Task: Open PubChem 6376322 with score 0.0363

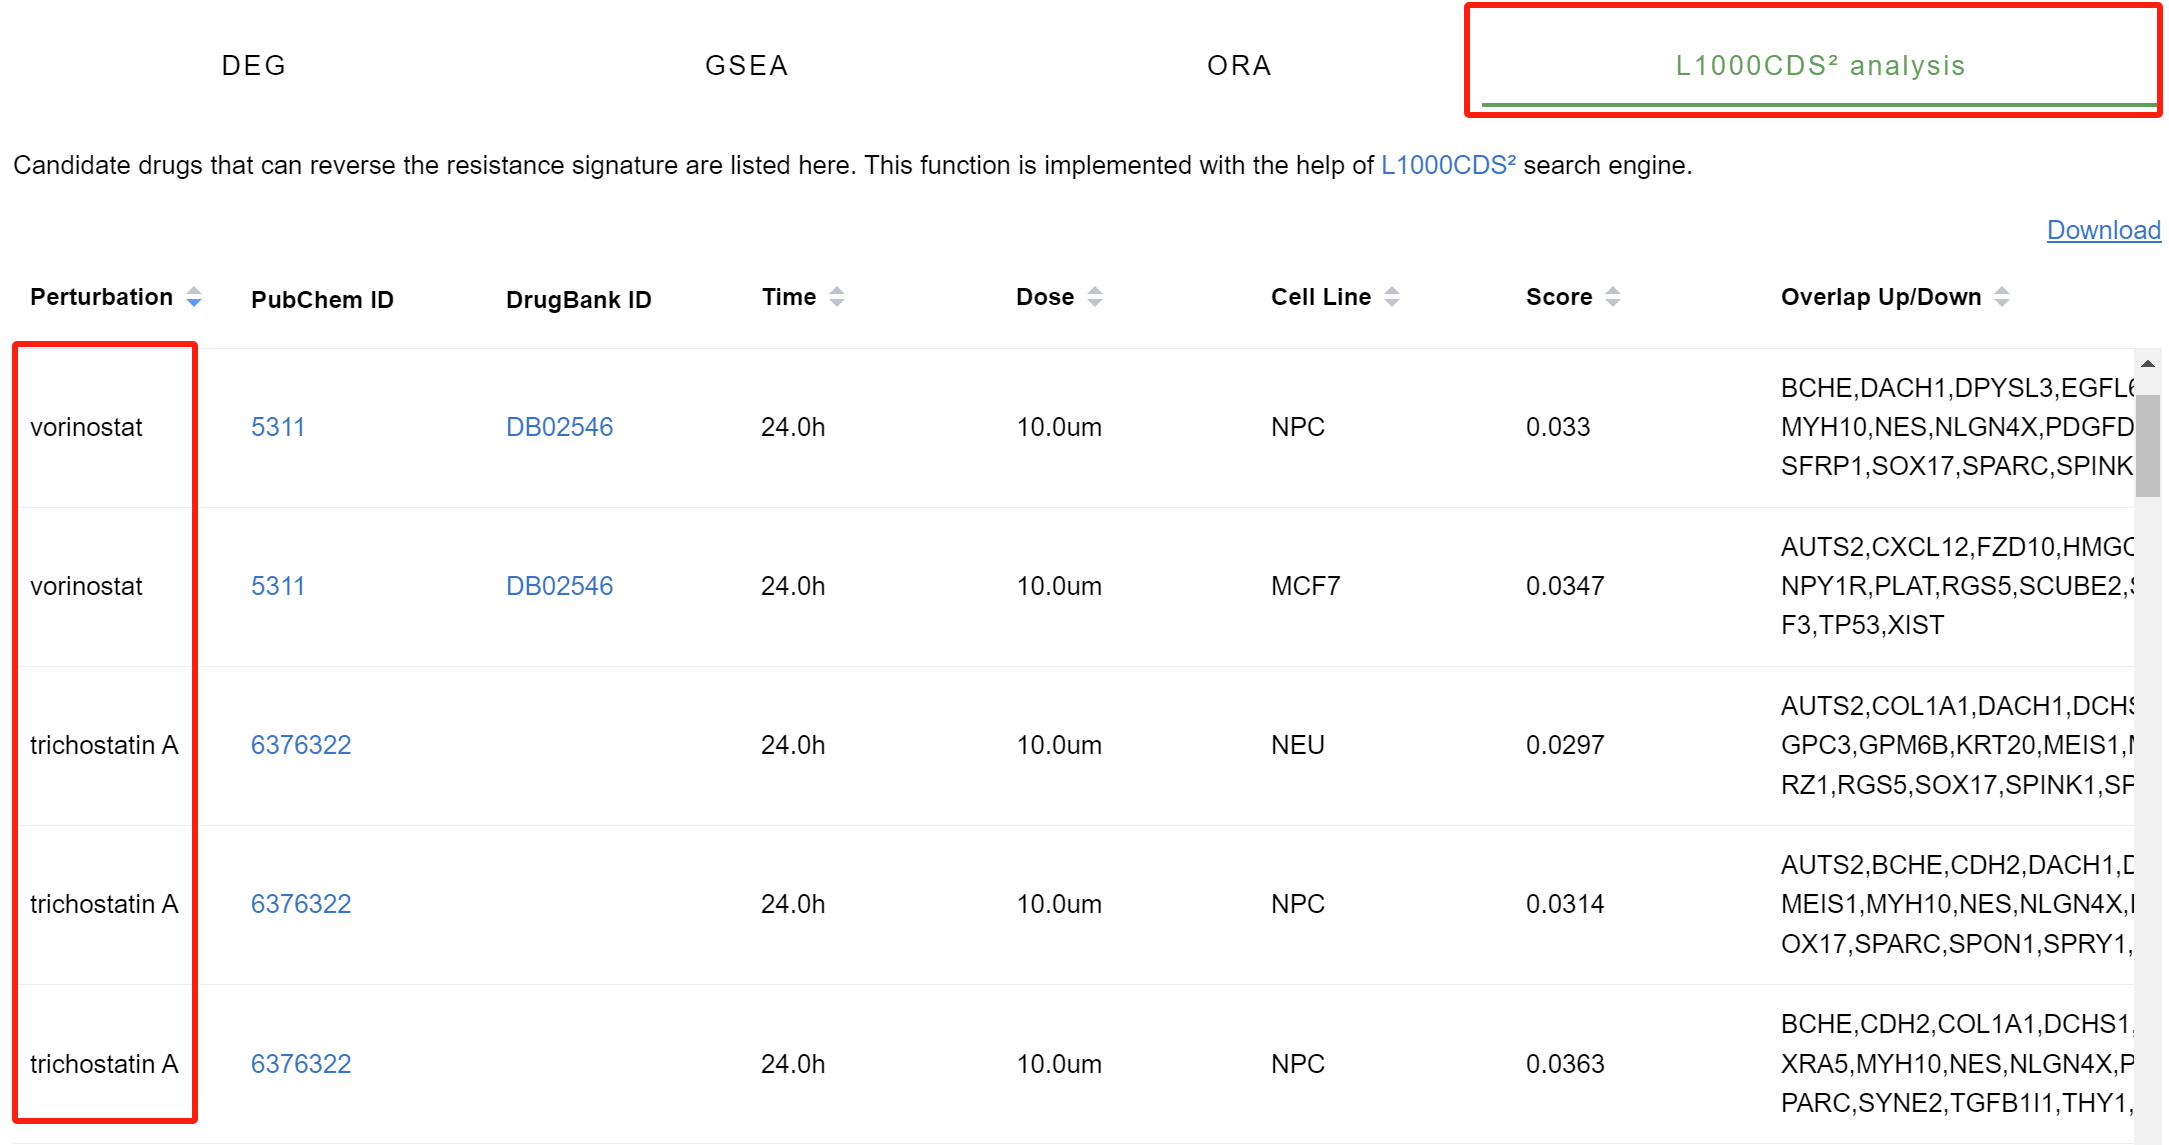Action: coord(301,1064)
